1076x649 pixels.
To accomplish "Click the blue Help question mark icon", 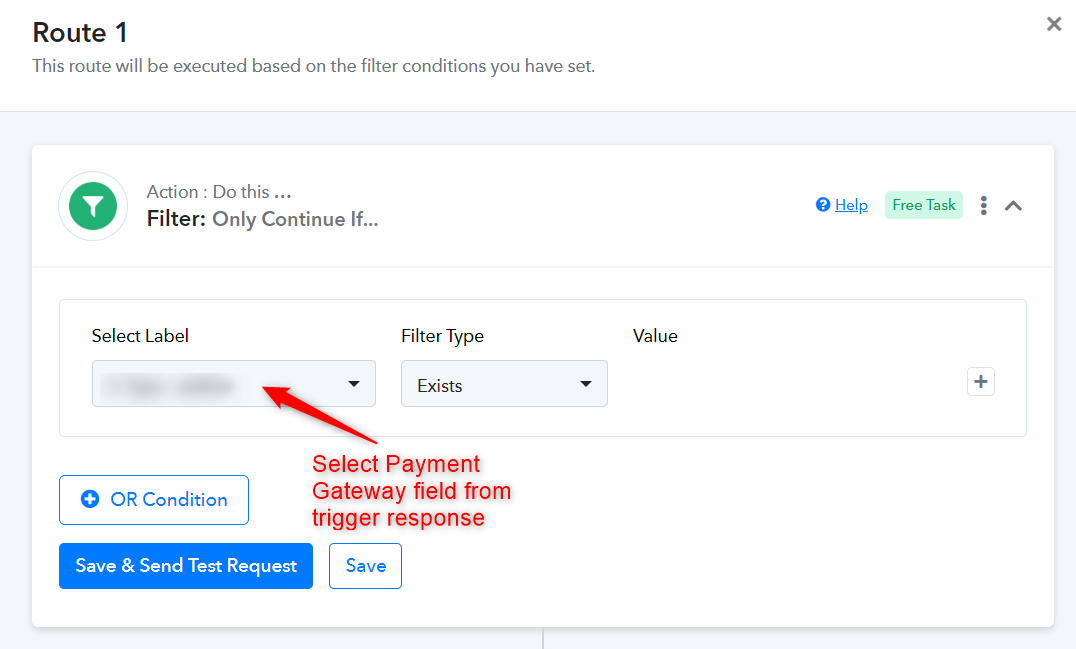I will coord(823,204).
